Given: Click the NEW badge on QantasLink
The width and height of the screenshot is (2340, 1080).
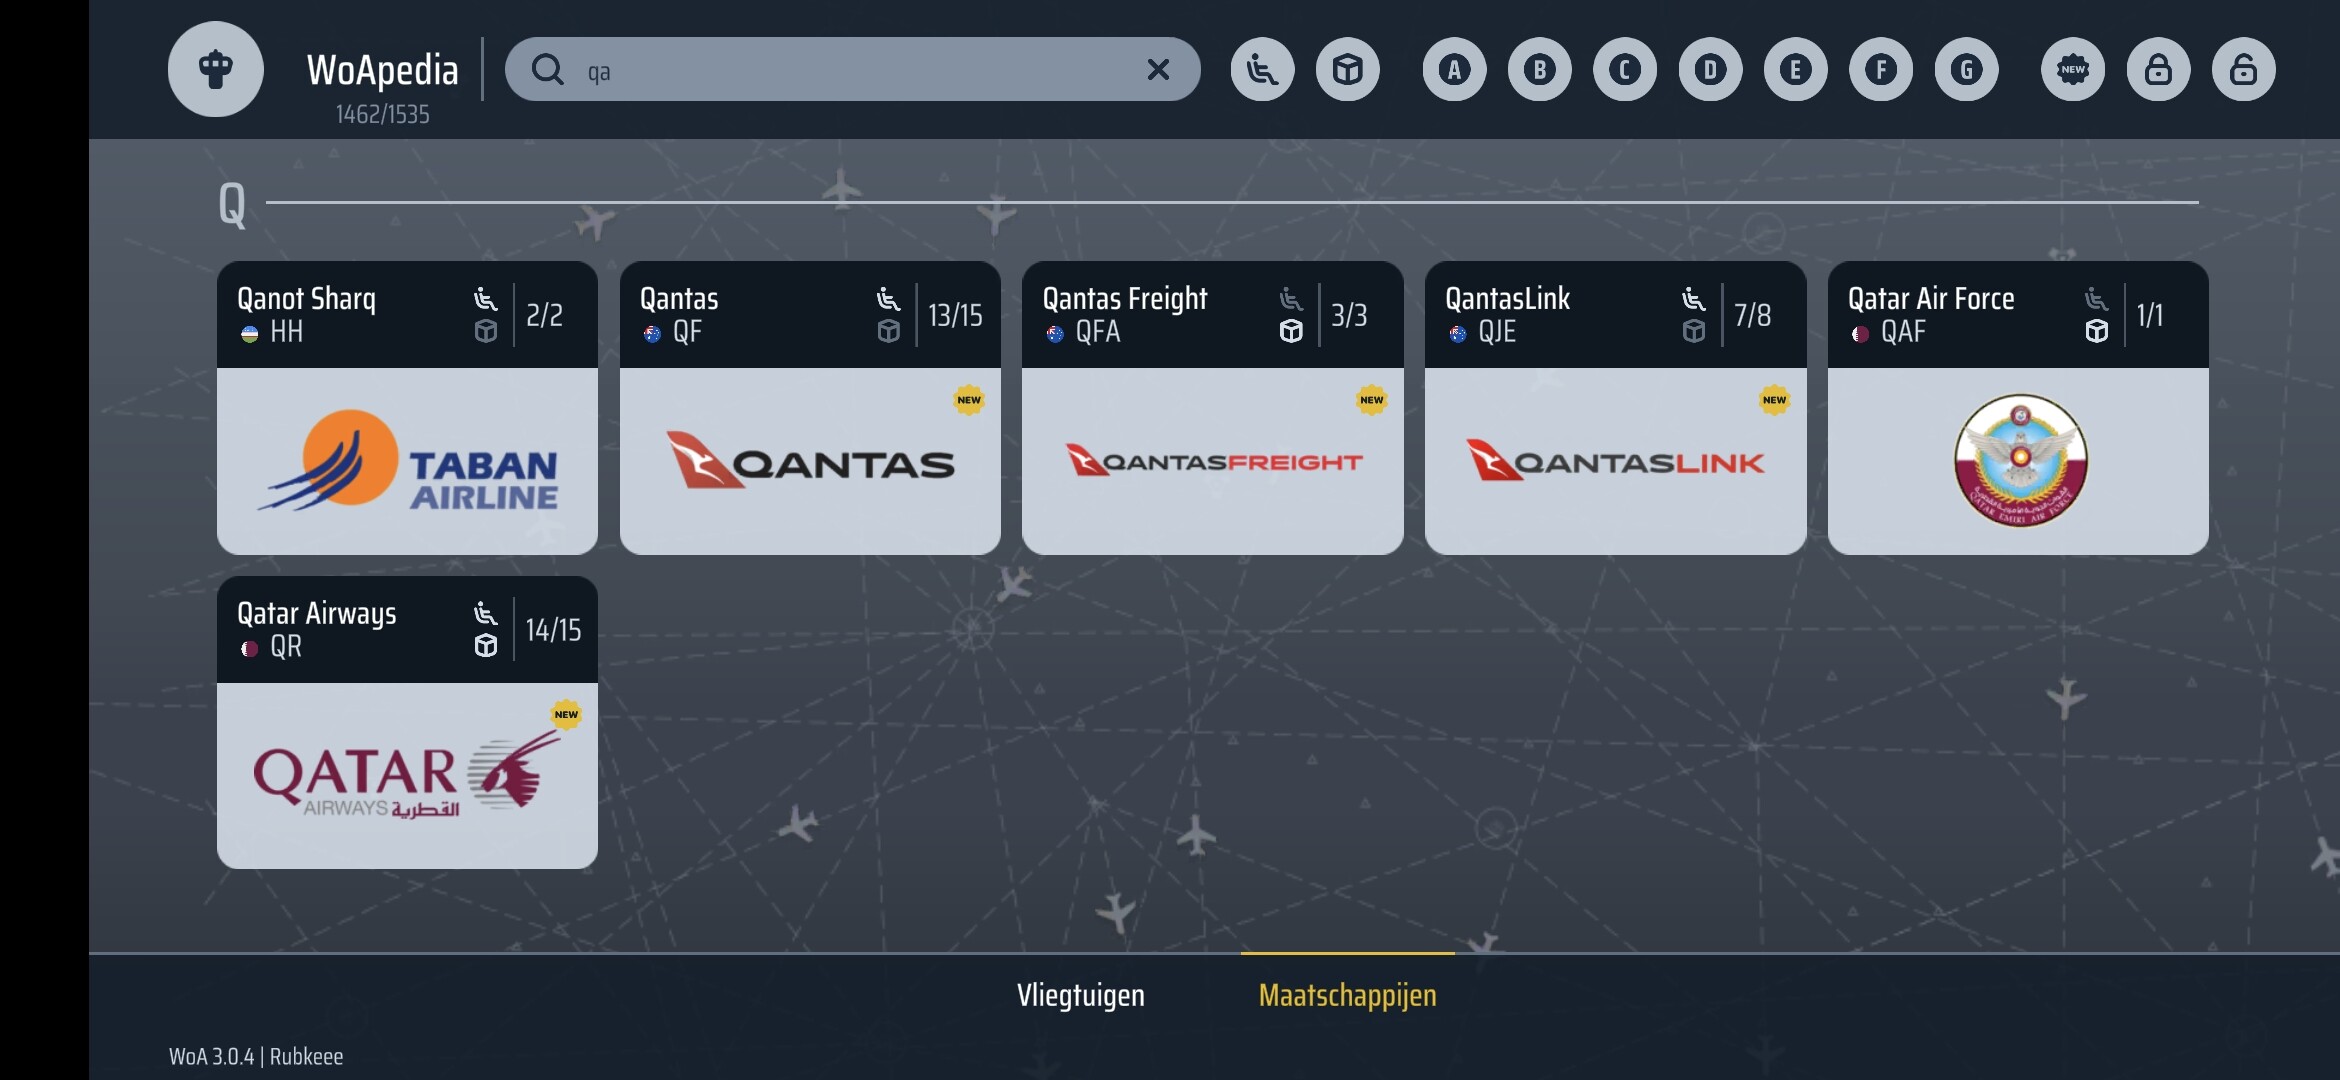Looking at the screenshot, I should (x=1774, y=400).
